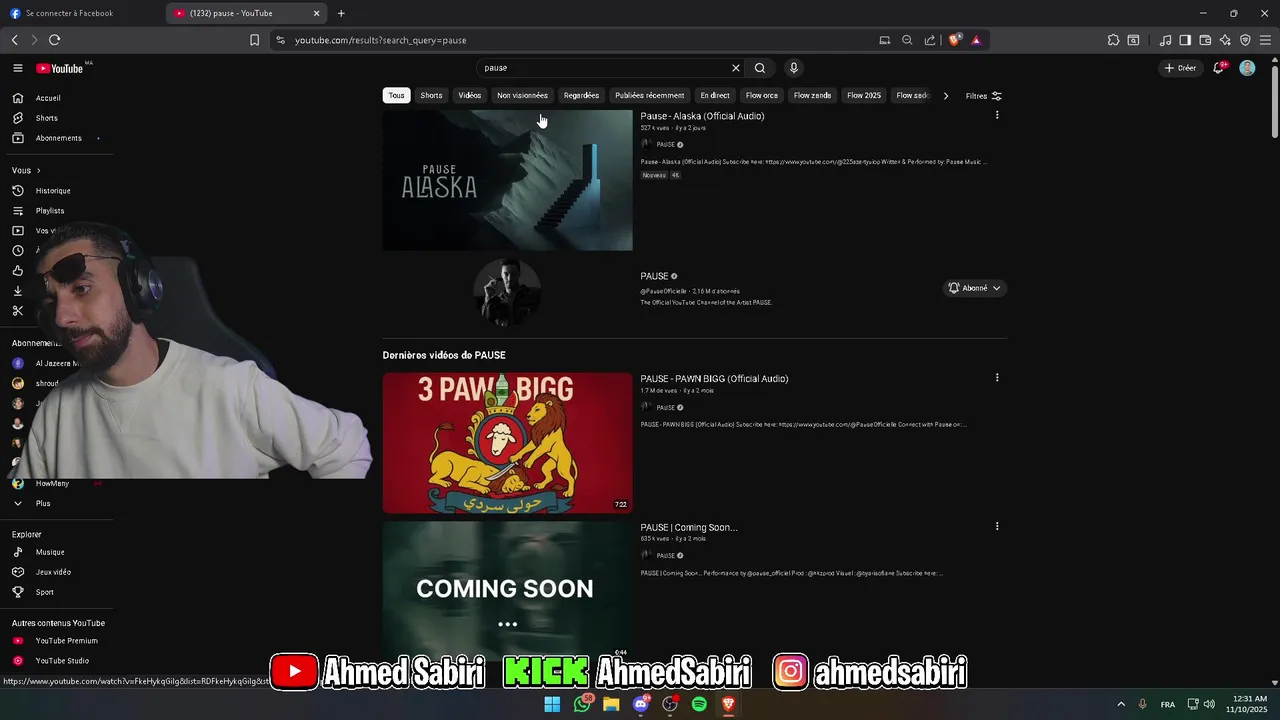Open the browser extensions puzzle icon

pyautogui.click(x=1113, y=40)
